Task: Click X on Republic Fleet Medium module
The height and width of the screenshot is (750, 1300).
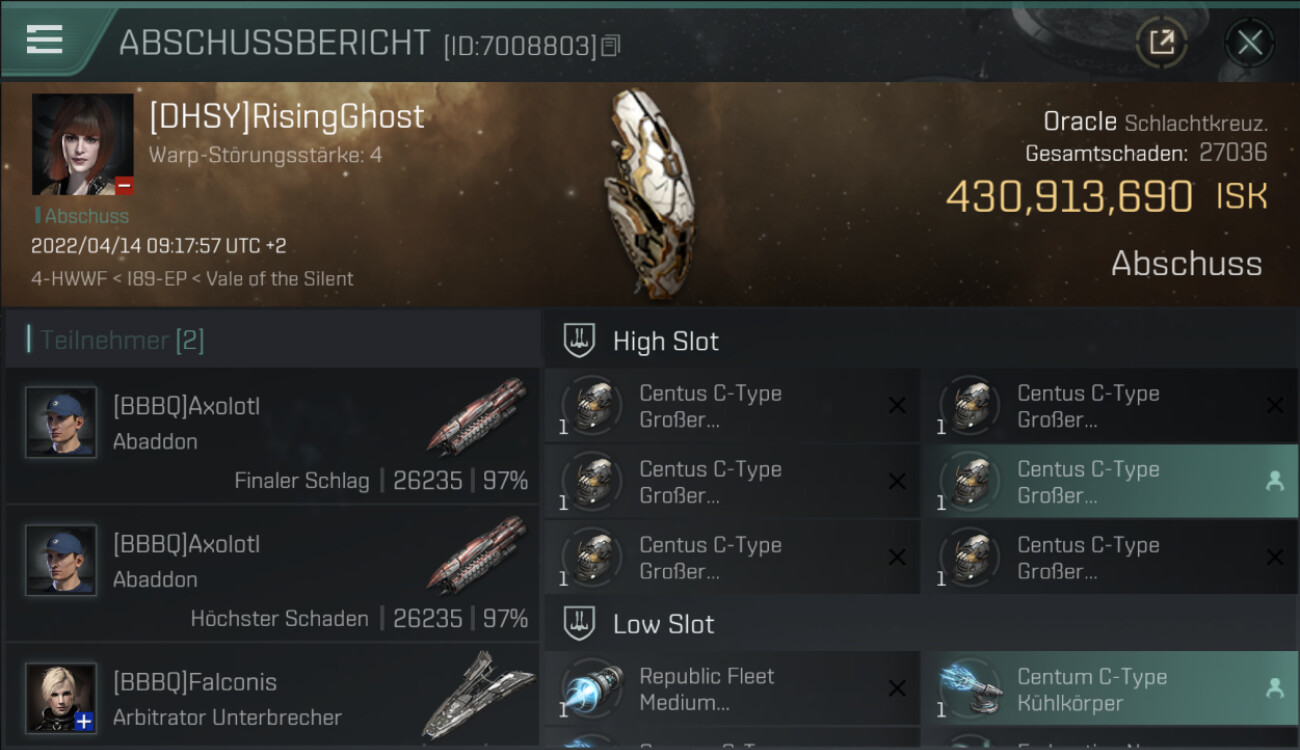Action: pyautogui.click(x=897, y=688)
